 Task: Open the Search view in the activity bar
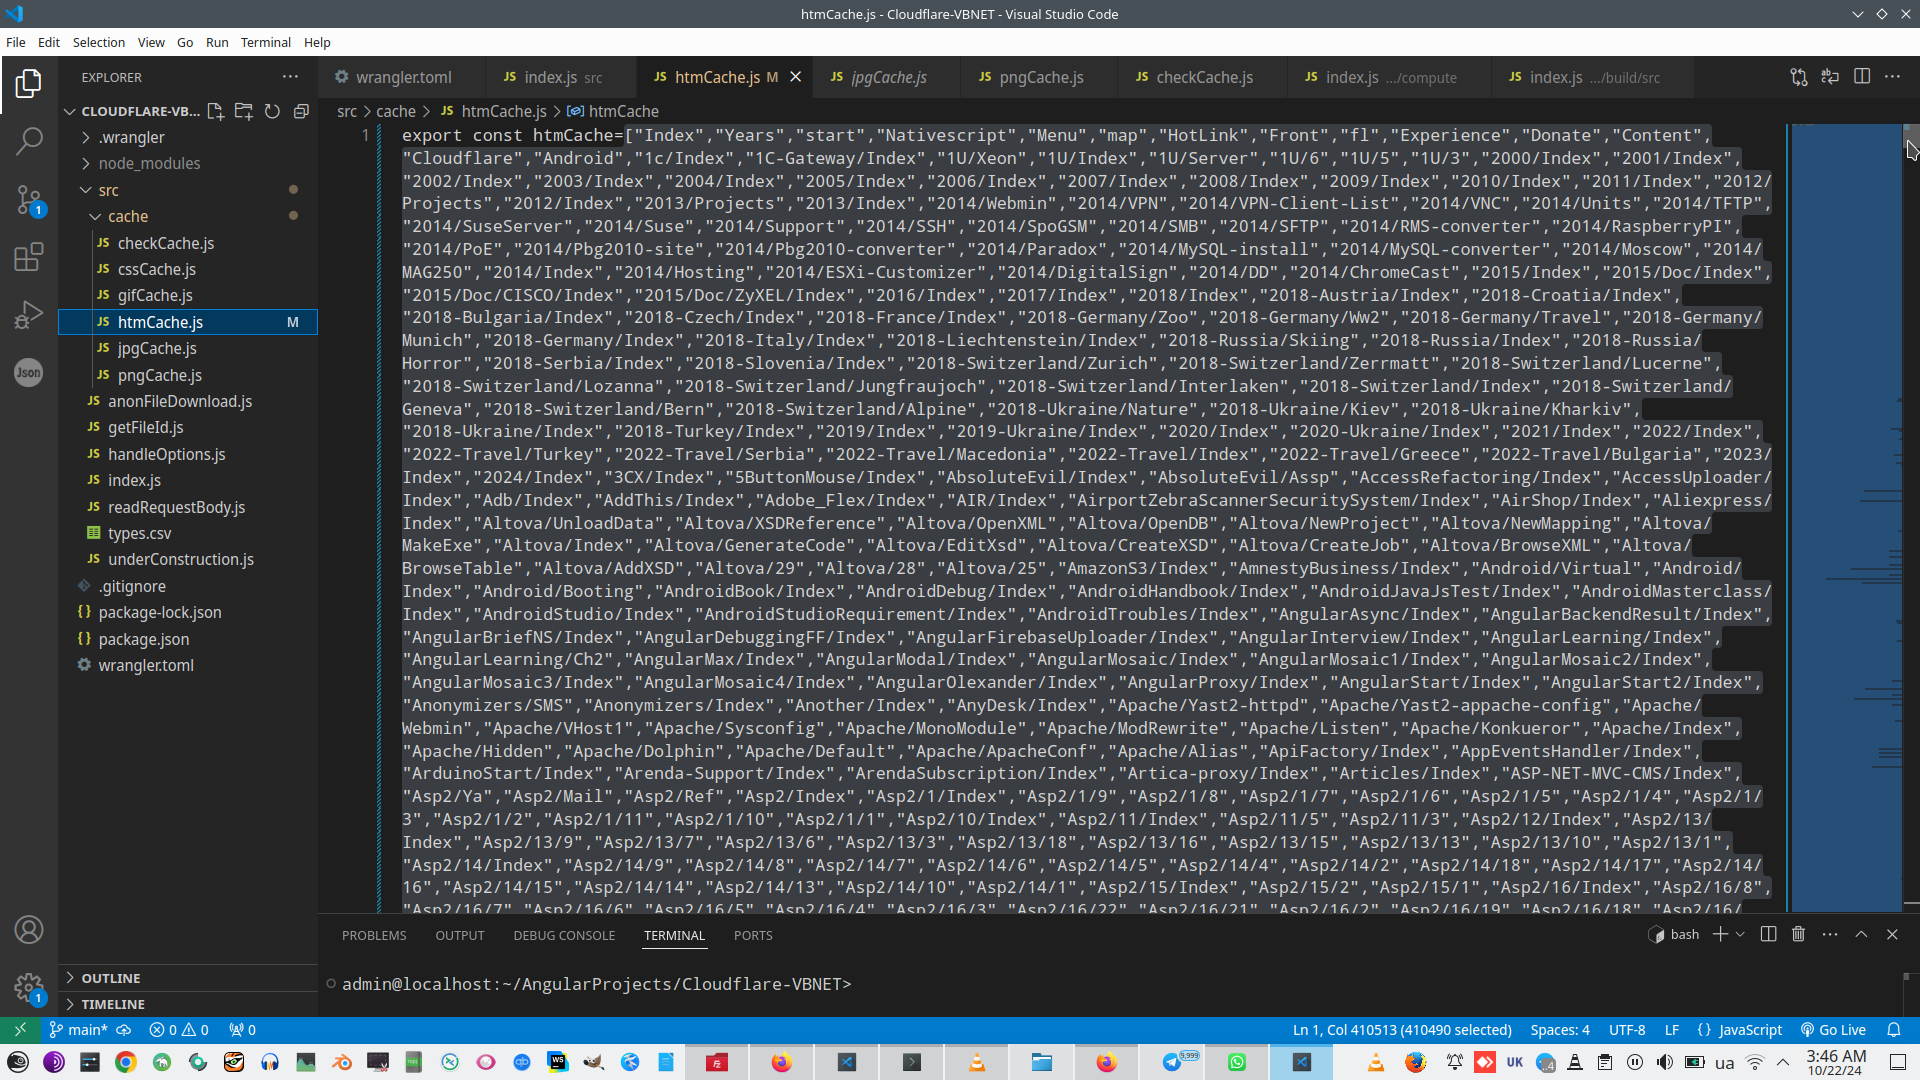click(x=29, y=141)
